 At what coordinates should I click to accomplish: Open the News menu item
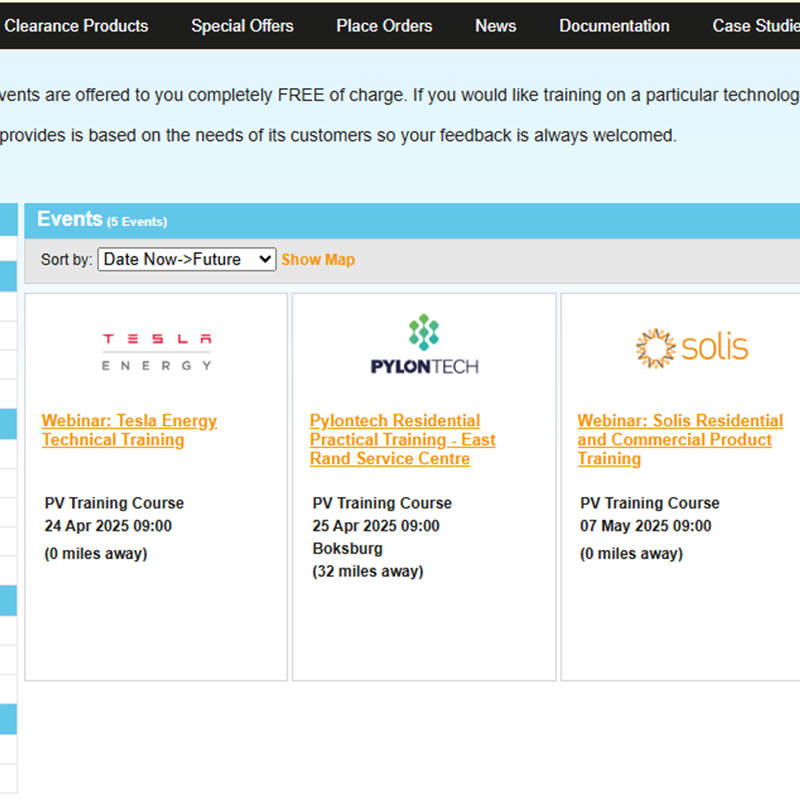[x=495, y=26]
